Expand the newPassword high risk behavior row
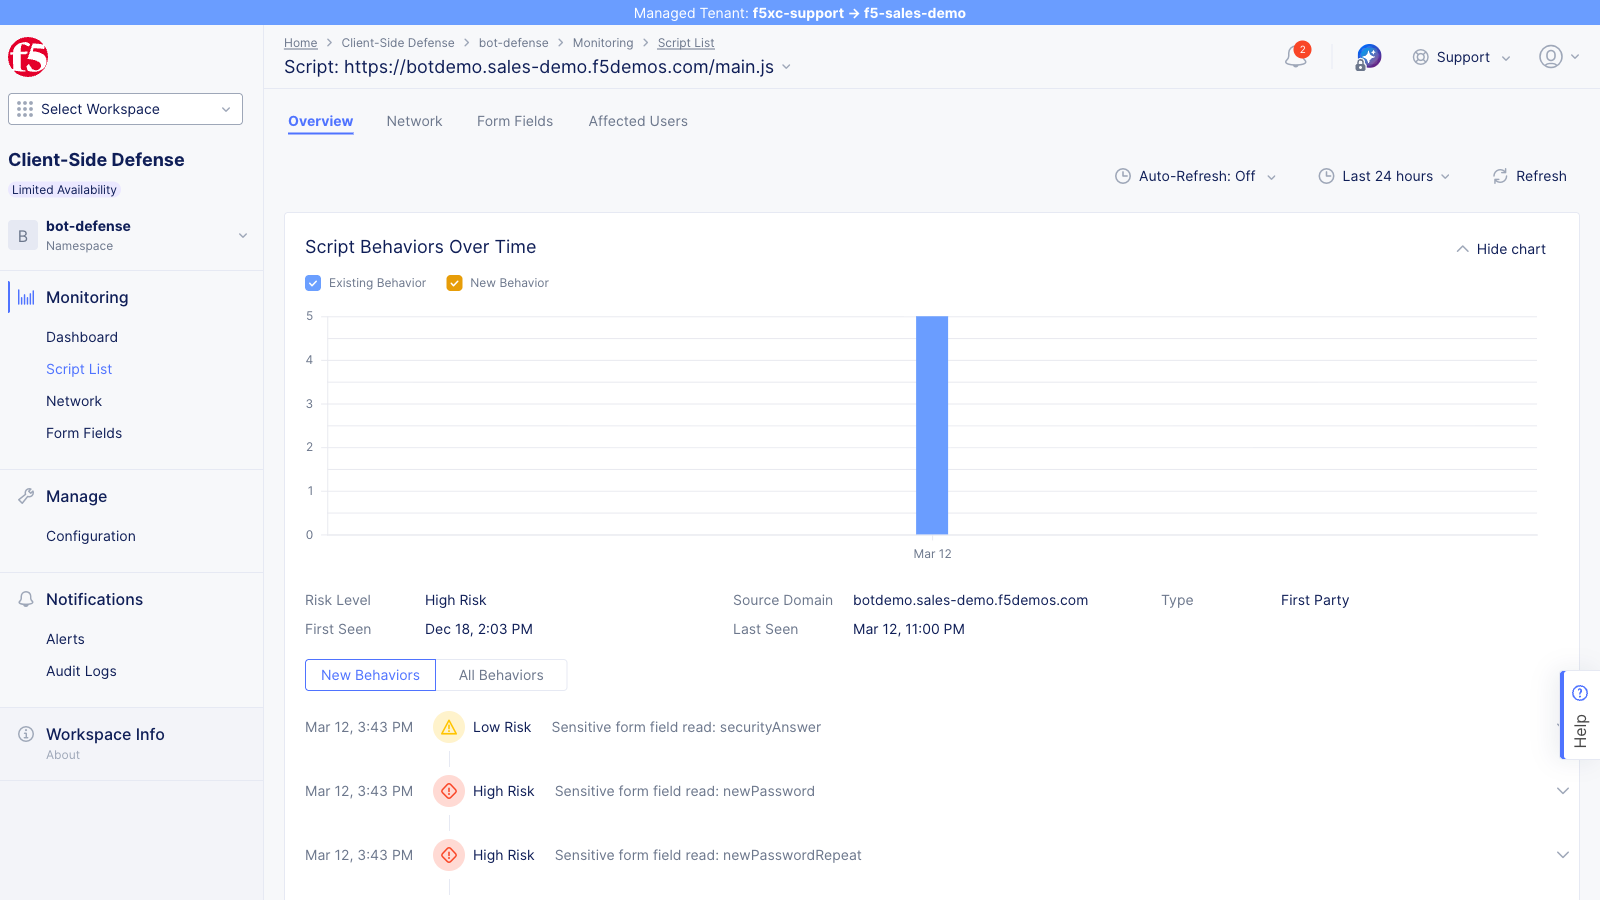The height and width of the screenshot is (900, 1600). coord(1562,791)
